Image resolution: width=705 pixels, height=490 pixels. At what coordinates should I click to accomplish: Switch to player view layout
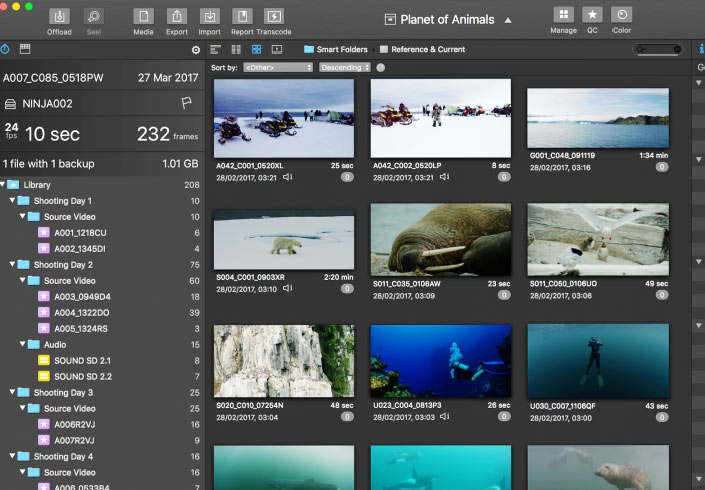277,49
